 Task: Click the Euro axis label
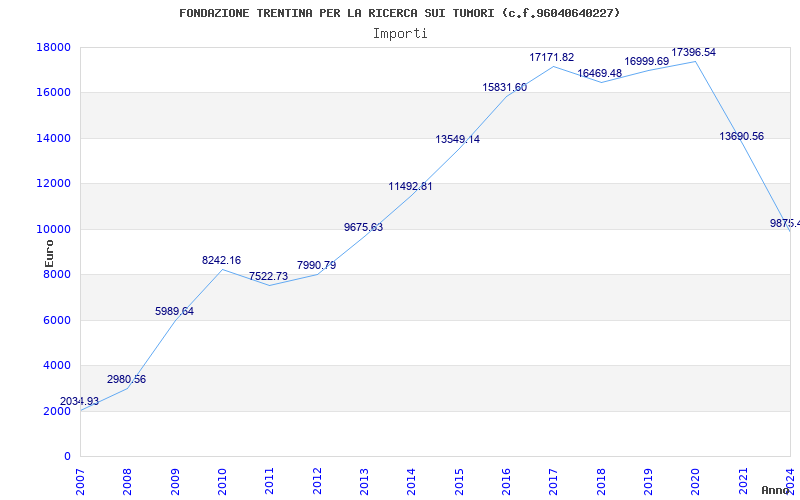pyautogui.click(x=49, y=254)
